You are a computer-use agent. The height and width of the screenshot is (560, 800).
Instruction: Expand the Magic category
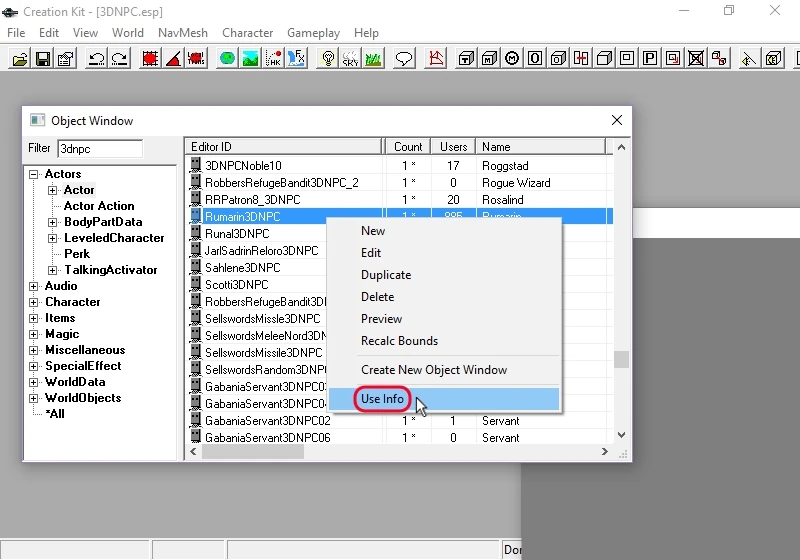click(34, 335)
